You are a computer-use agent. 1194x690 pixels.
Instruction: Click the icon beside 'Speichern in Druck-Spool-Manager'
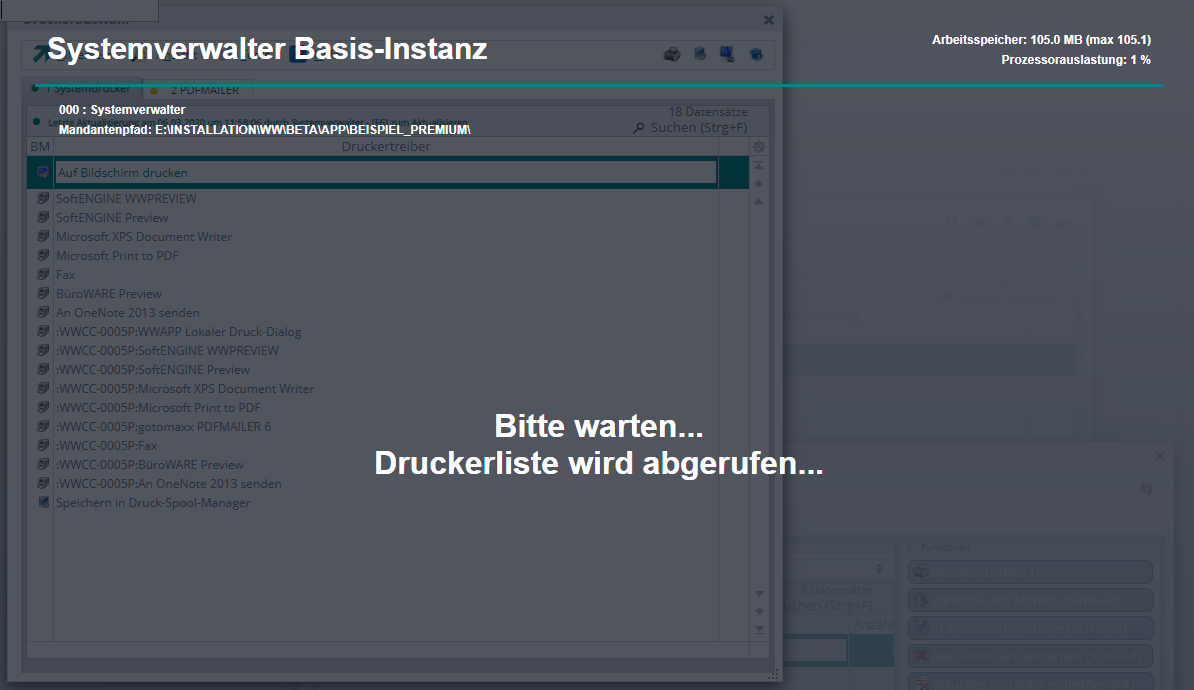tap(43, 502)
